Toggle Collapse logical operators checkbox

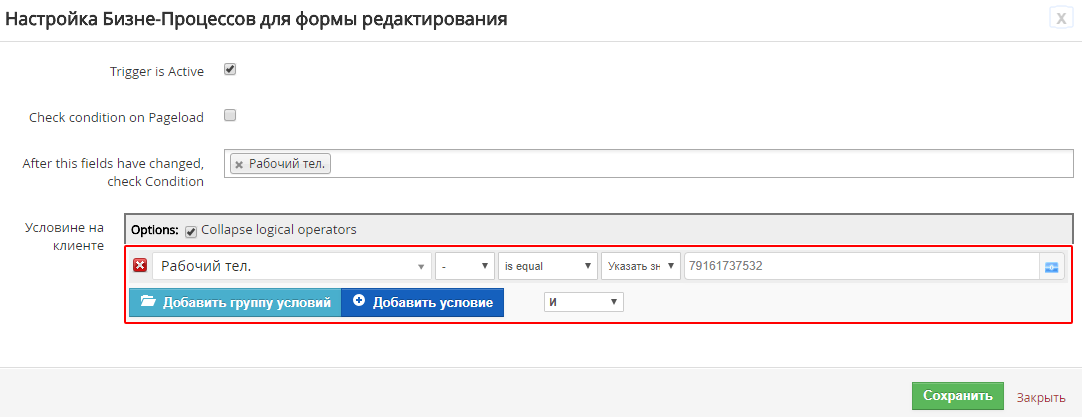coord(191,230)
